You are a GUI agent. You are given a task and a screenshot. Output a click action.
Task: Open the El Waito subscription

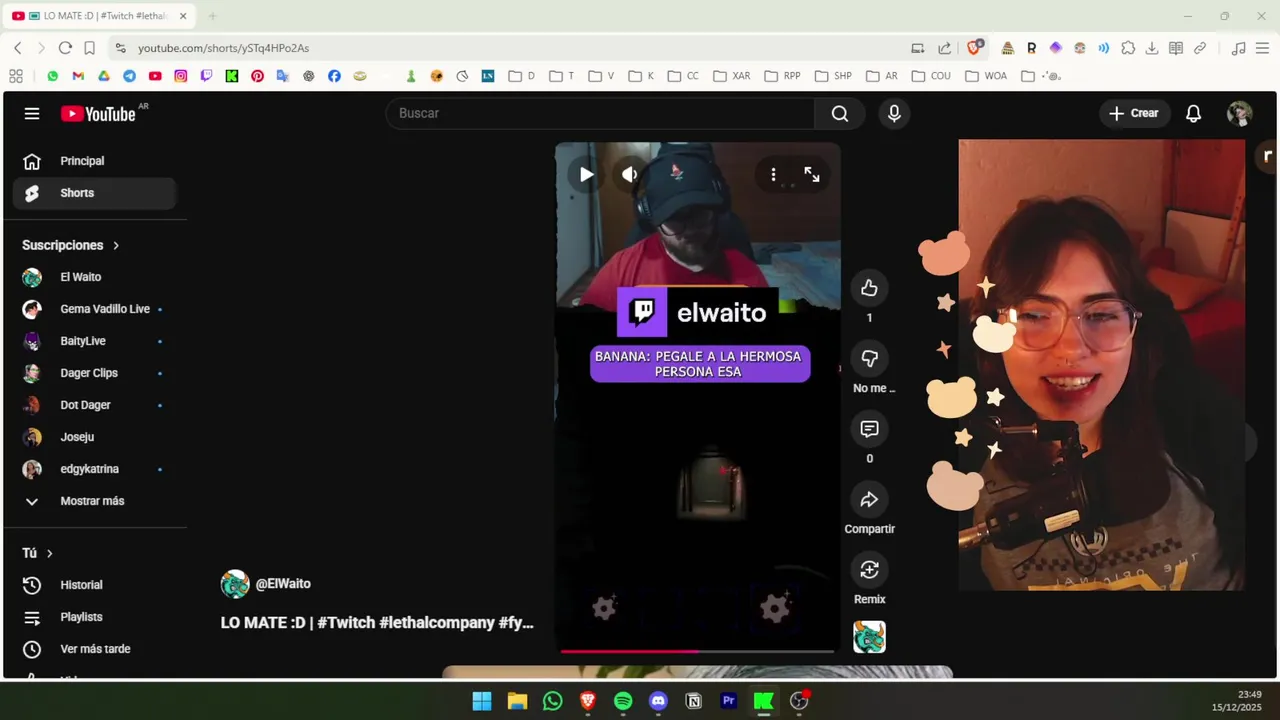click(x=95, y=277)
